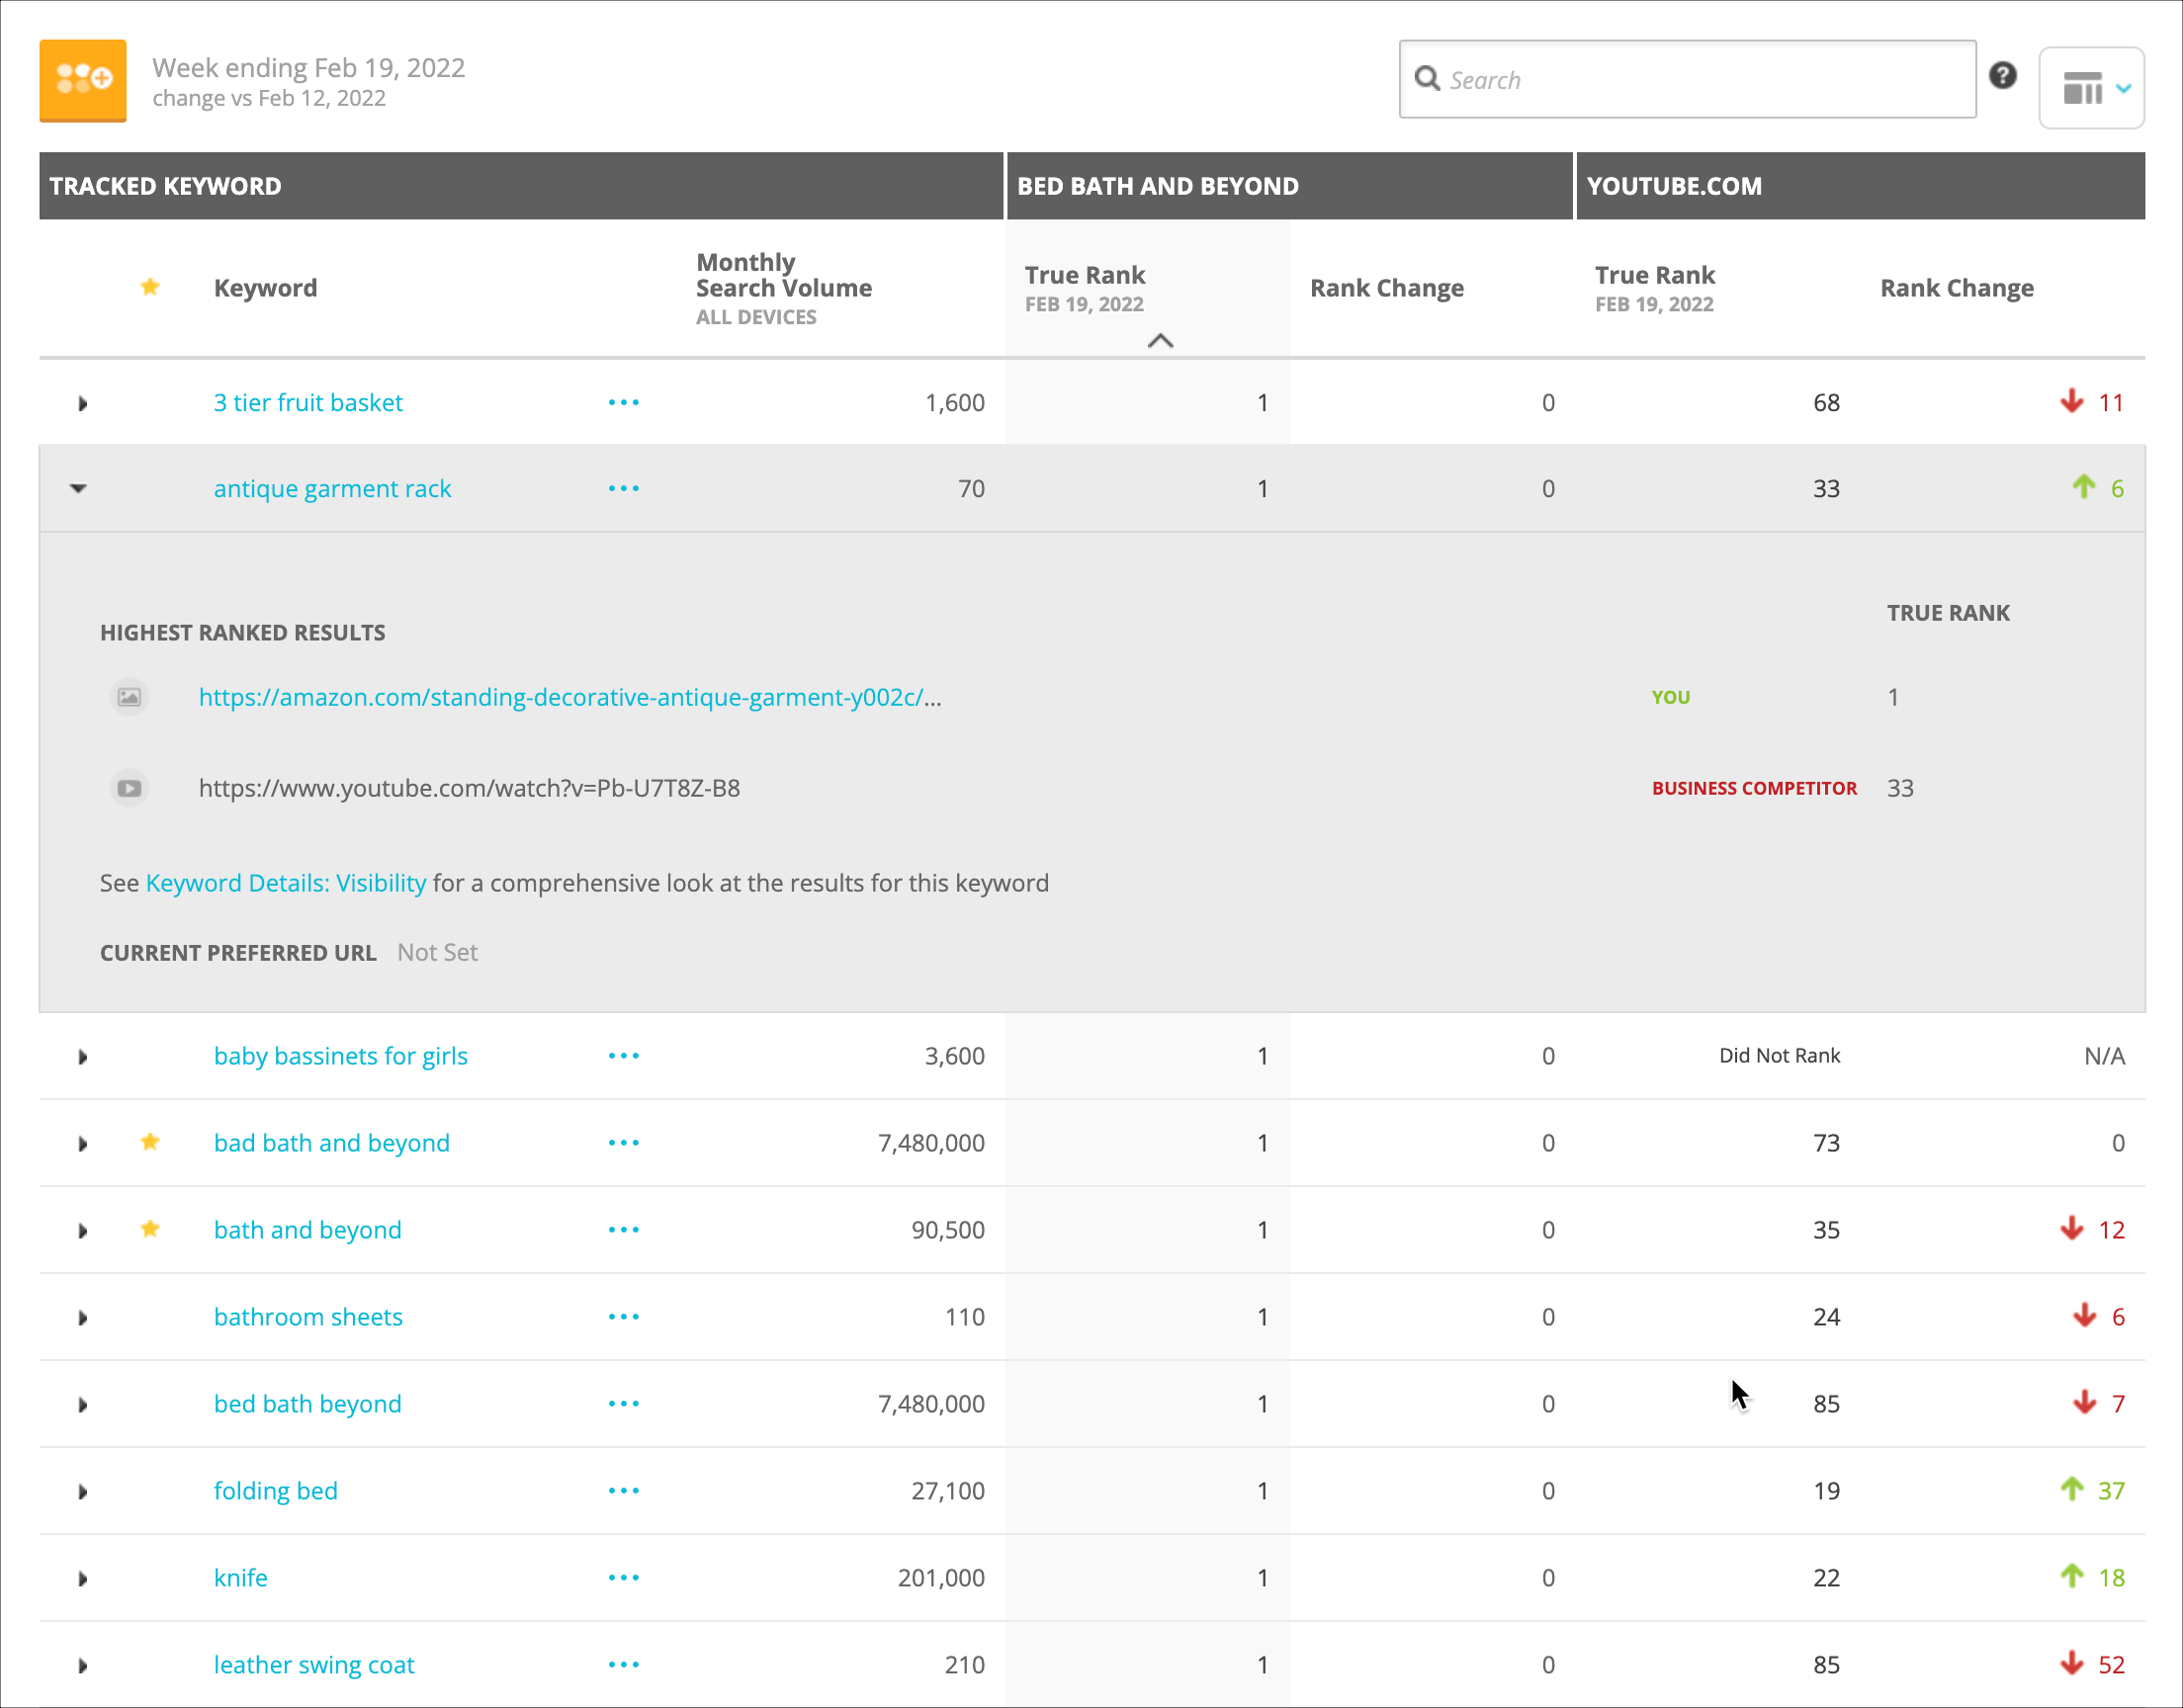Open 3 tier fruit basket keyword link
This screenshot has width=2183, height=1708.
pyautogui.click(x=308, y=403)
